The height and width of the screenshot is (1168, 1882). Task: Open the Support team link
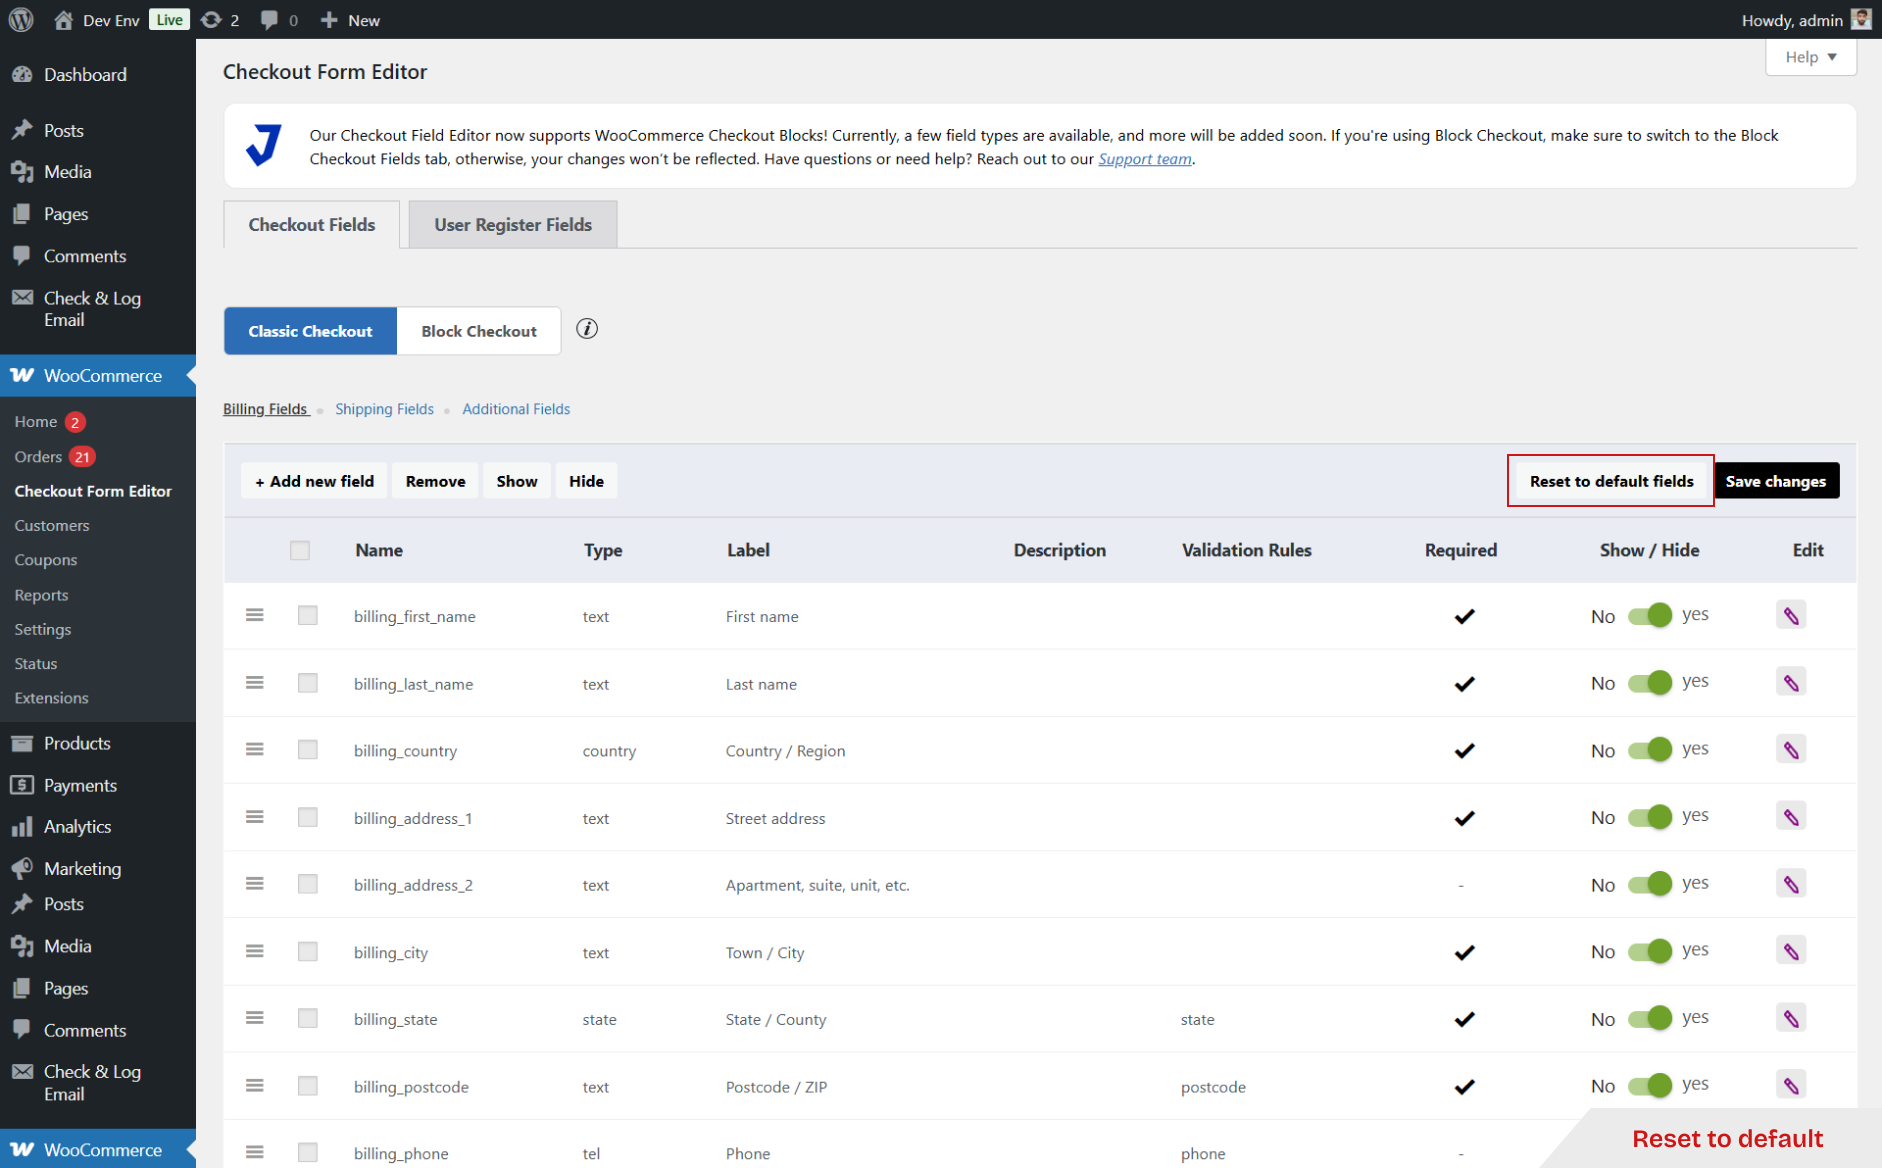1144,158
